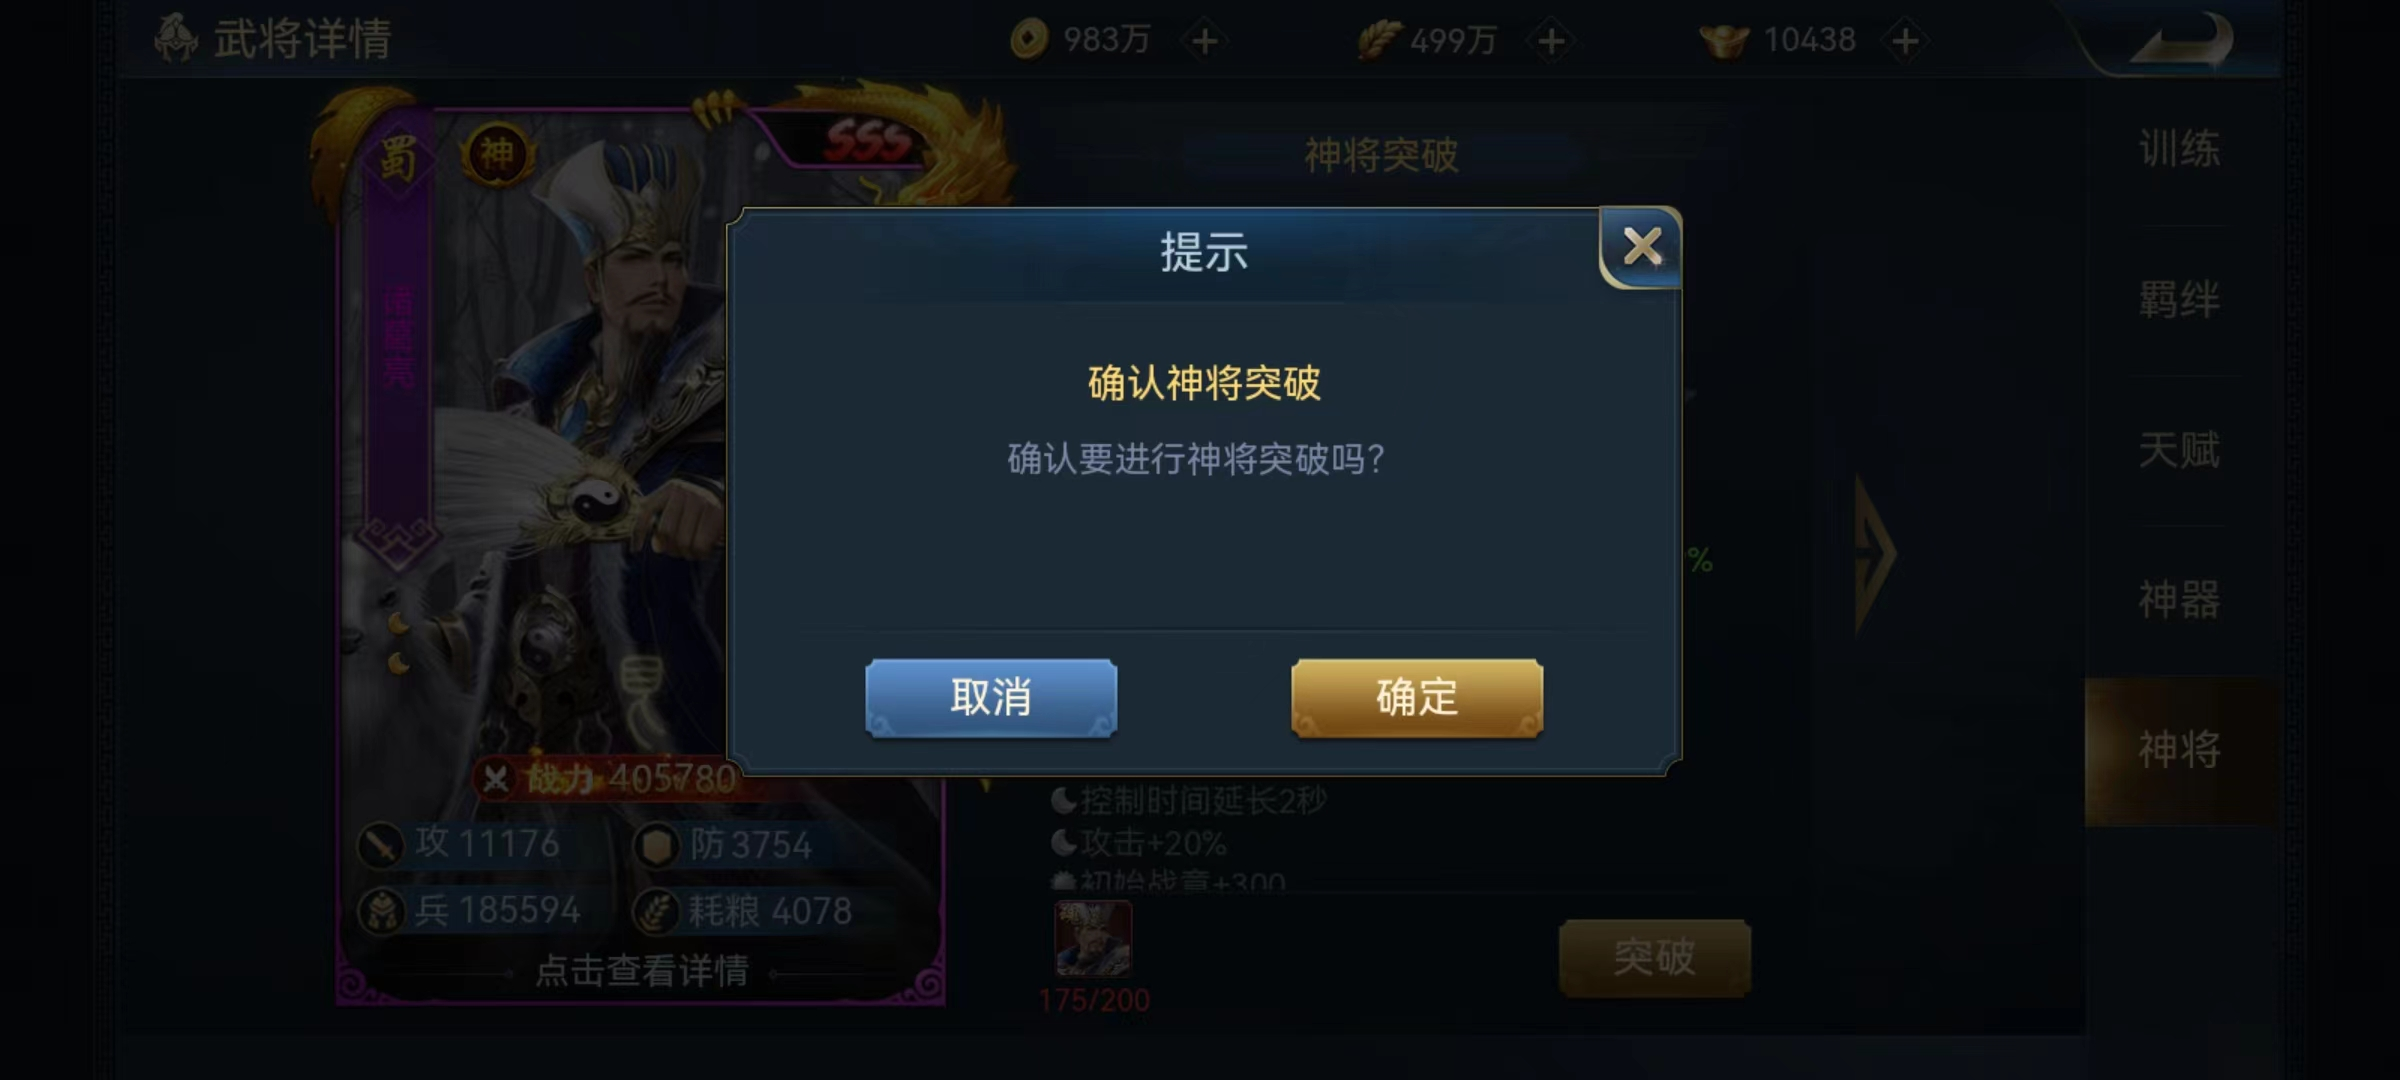The width and height of the screenshot is (2400, 1080).
Task: Tap the gold ingot currency icon
Action: (x=1724, y=41)
